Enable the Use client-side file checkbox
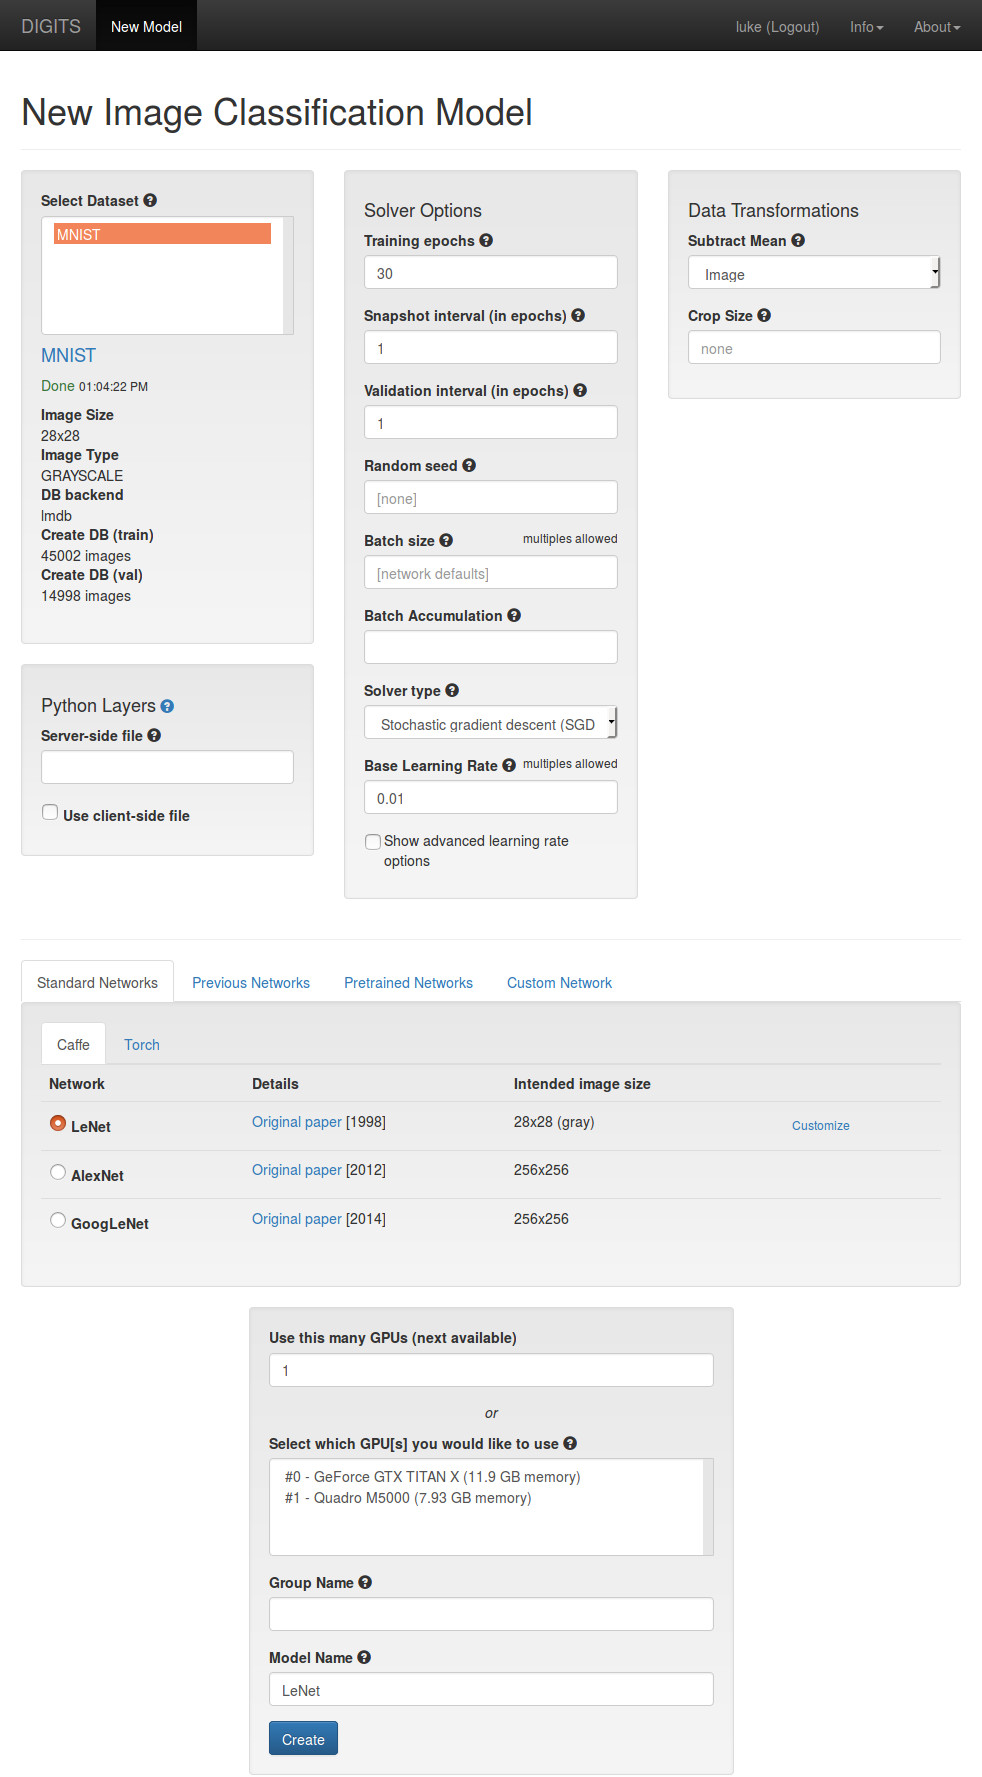The image size is (982, 1777). click(x=50, y=812)
